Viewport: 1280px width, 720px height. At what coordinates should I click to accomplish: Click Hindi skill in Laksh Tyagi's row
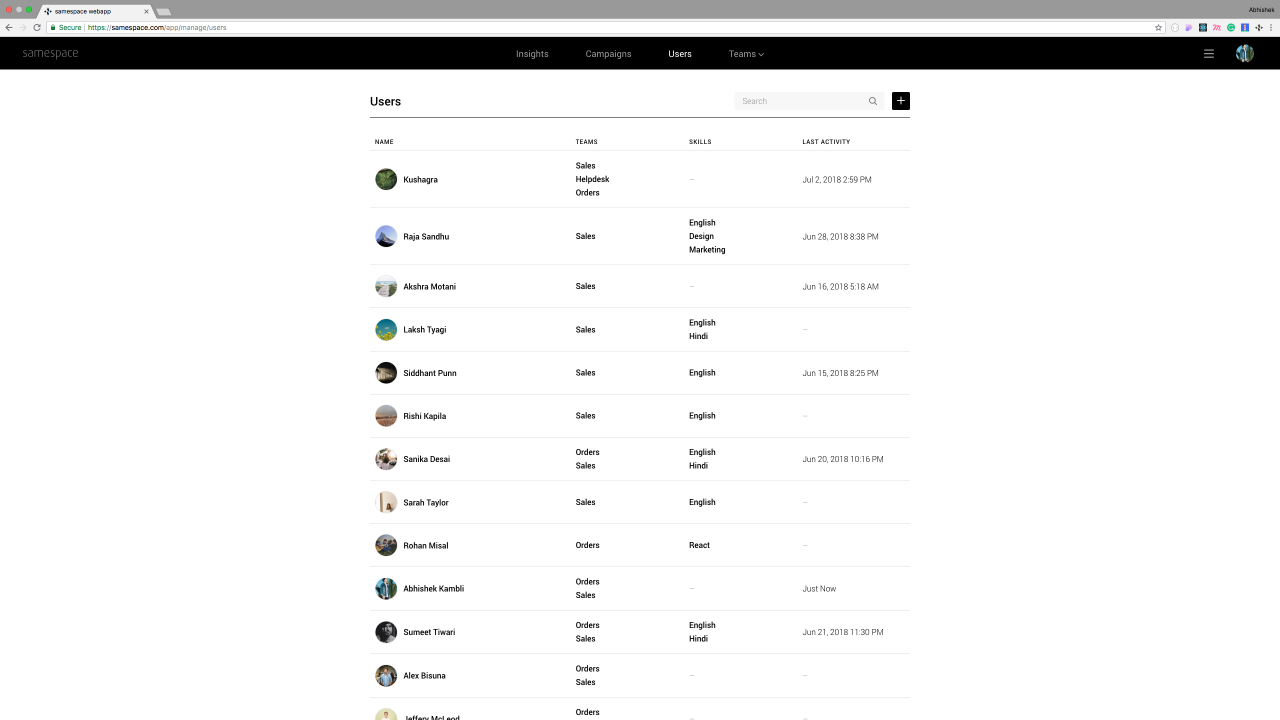pos(698,336)
